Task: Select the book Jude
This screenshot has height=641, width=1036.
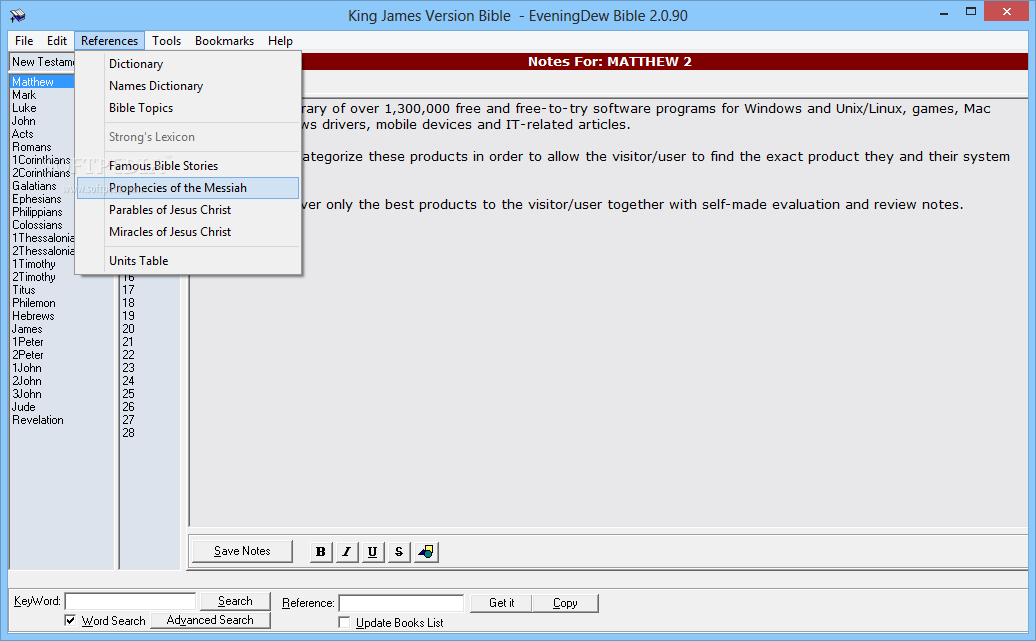Action: (x=24, y=407)
